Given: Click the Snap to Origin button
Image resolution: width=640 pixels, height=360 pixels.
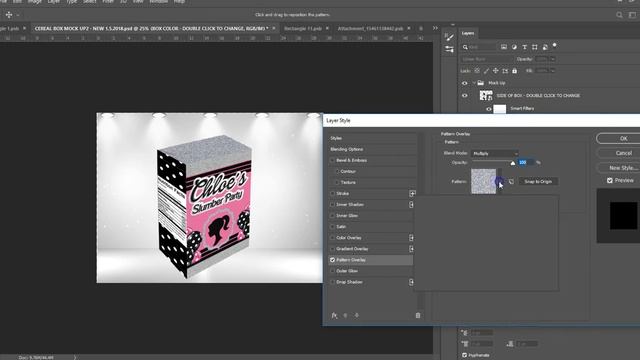Looking at the screenshot, I should pos(538,182).
